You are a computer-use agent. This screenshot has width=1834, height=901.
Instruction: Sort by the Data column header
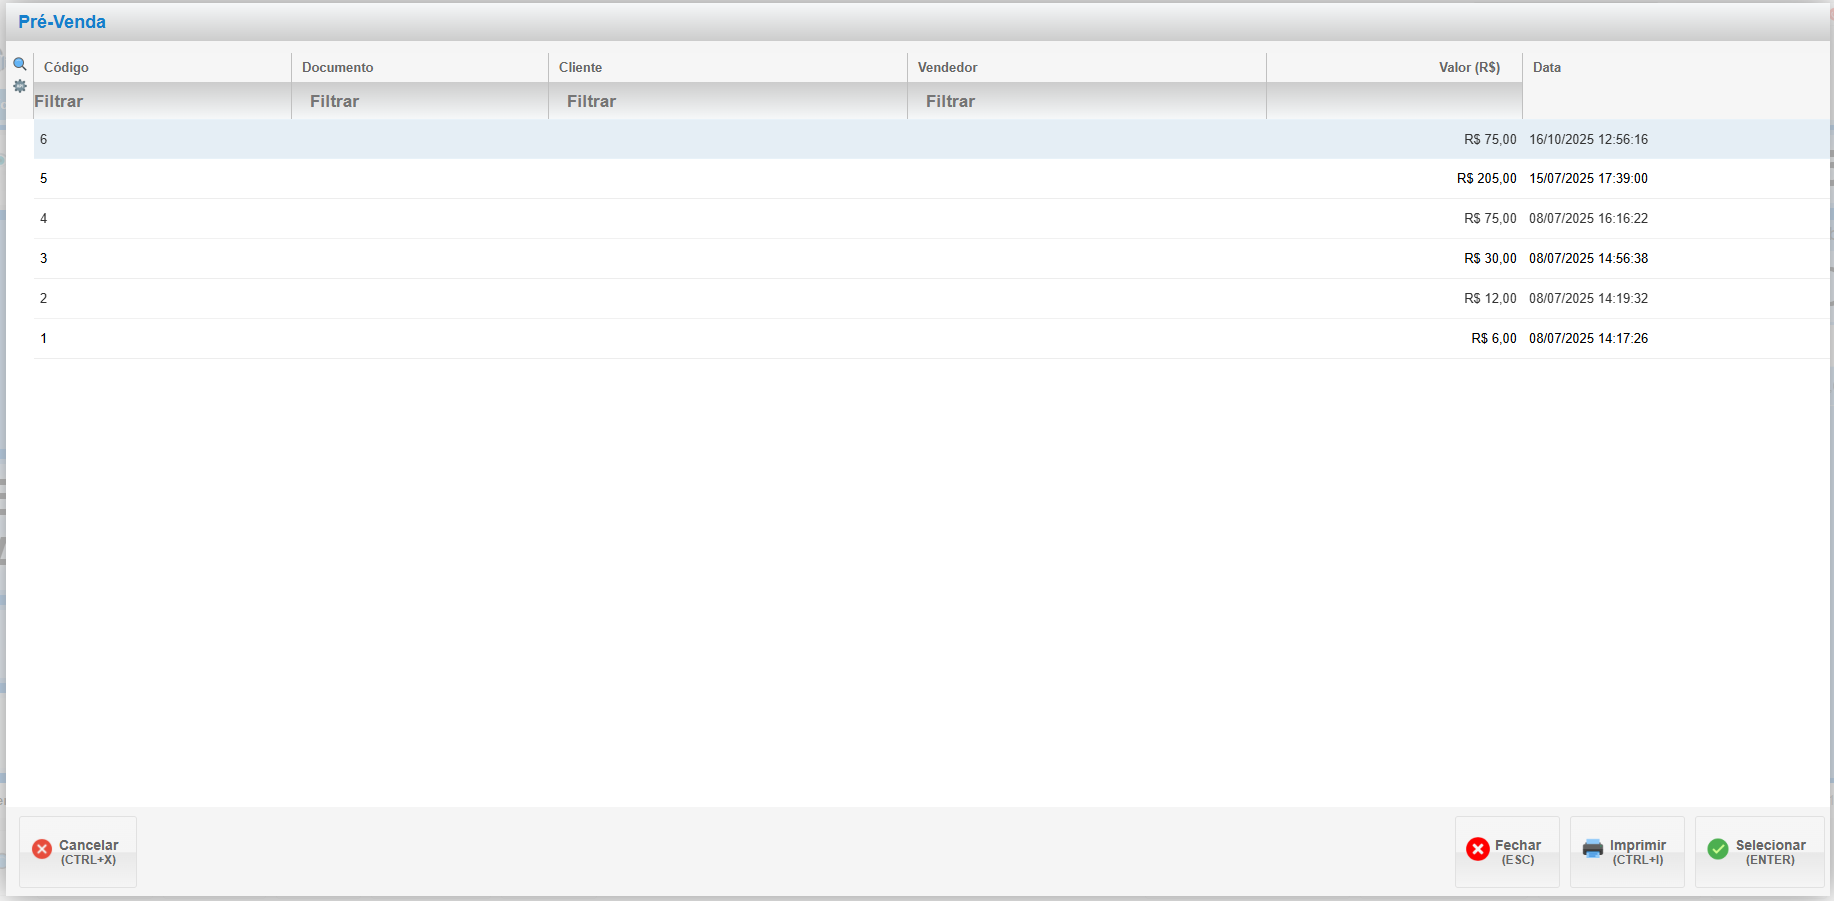click(x=1546, y=67)
